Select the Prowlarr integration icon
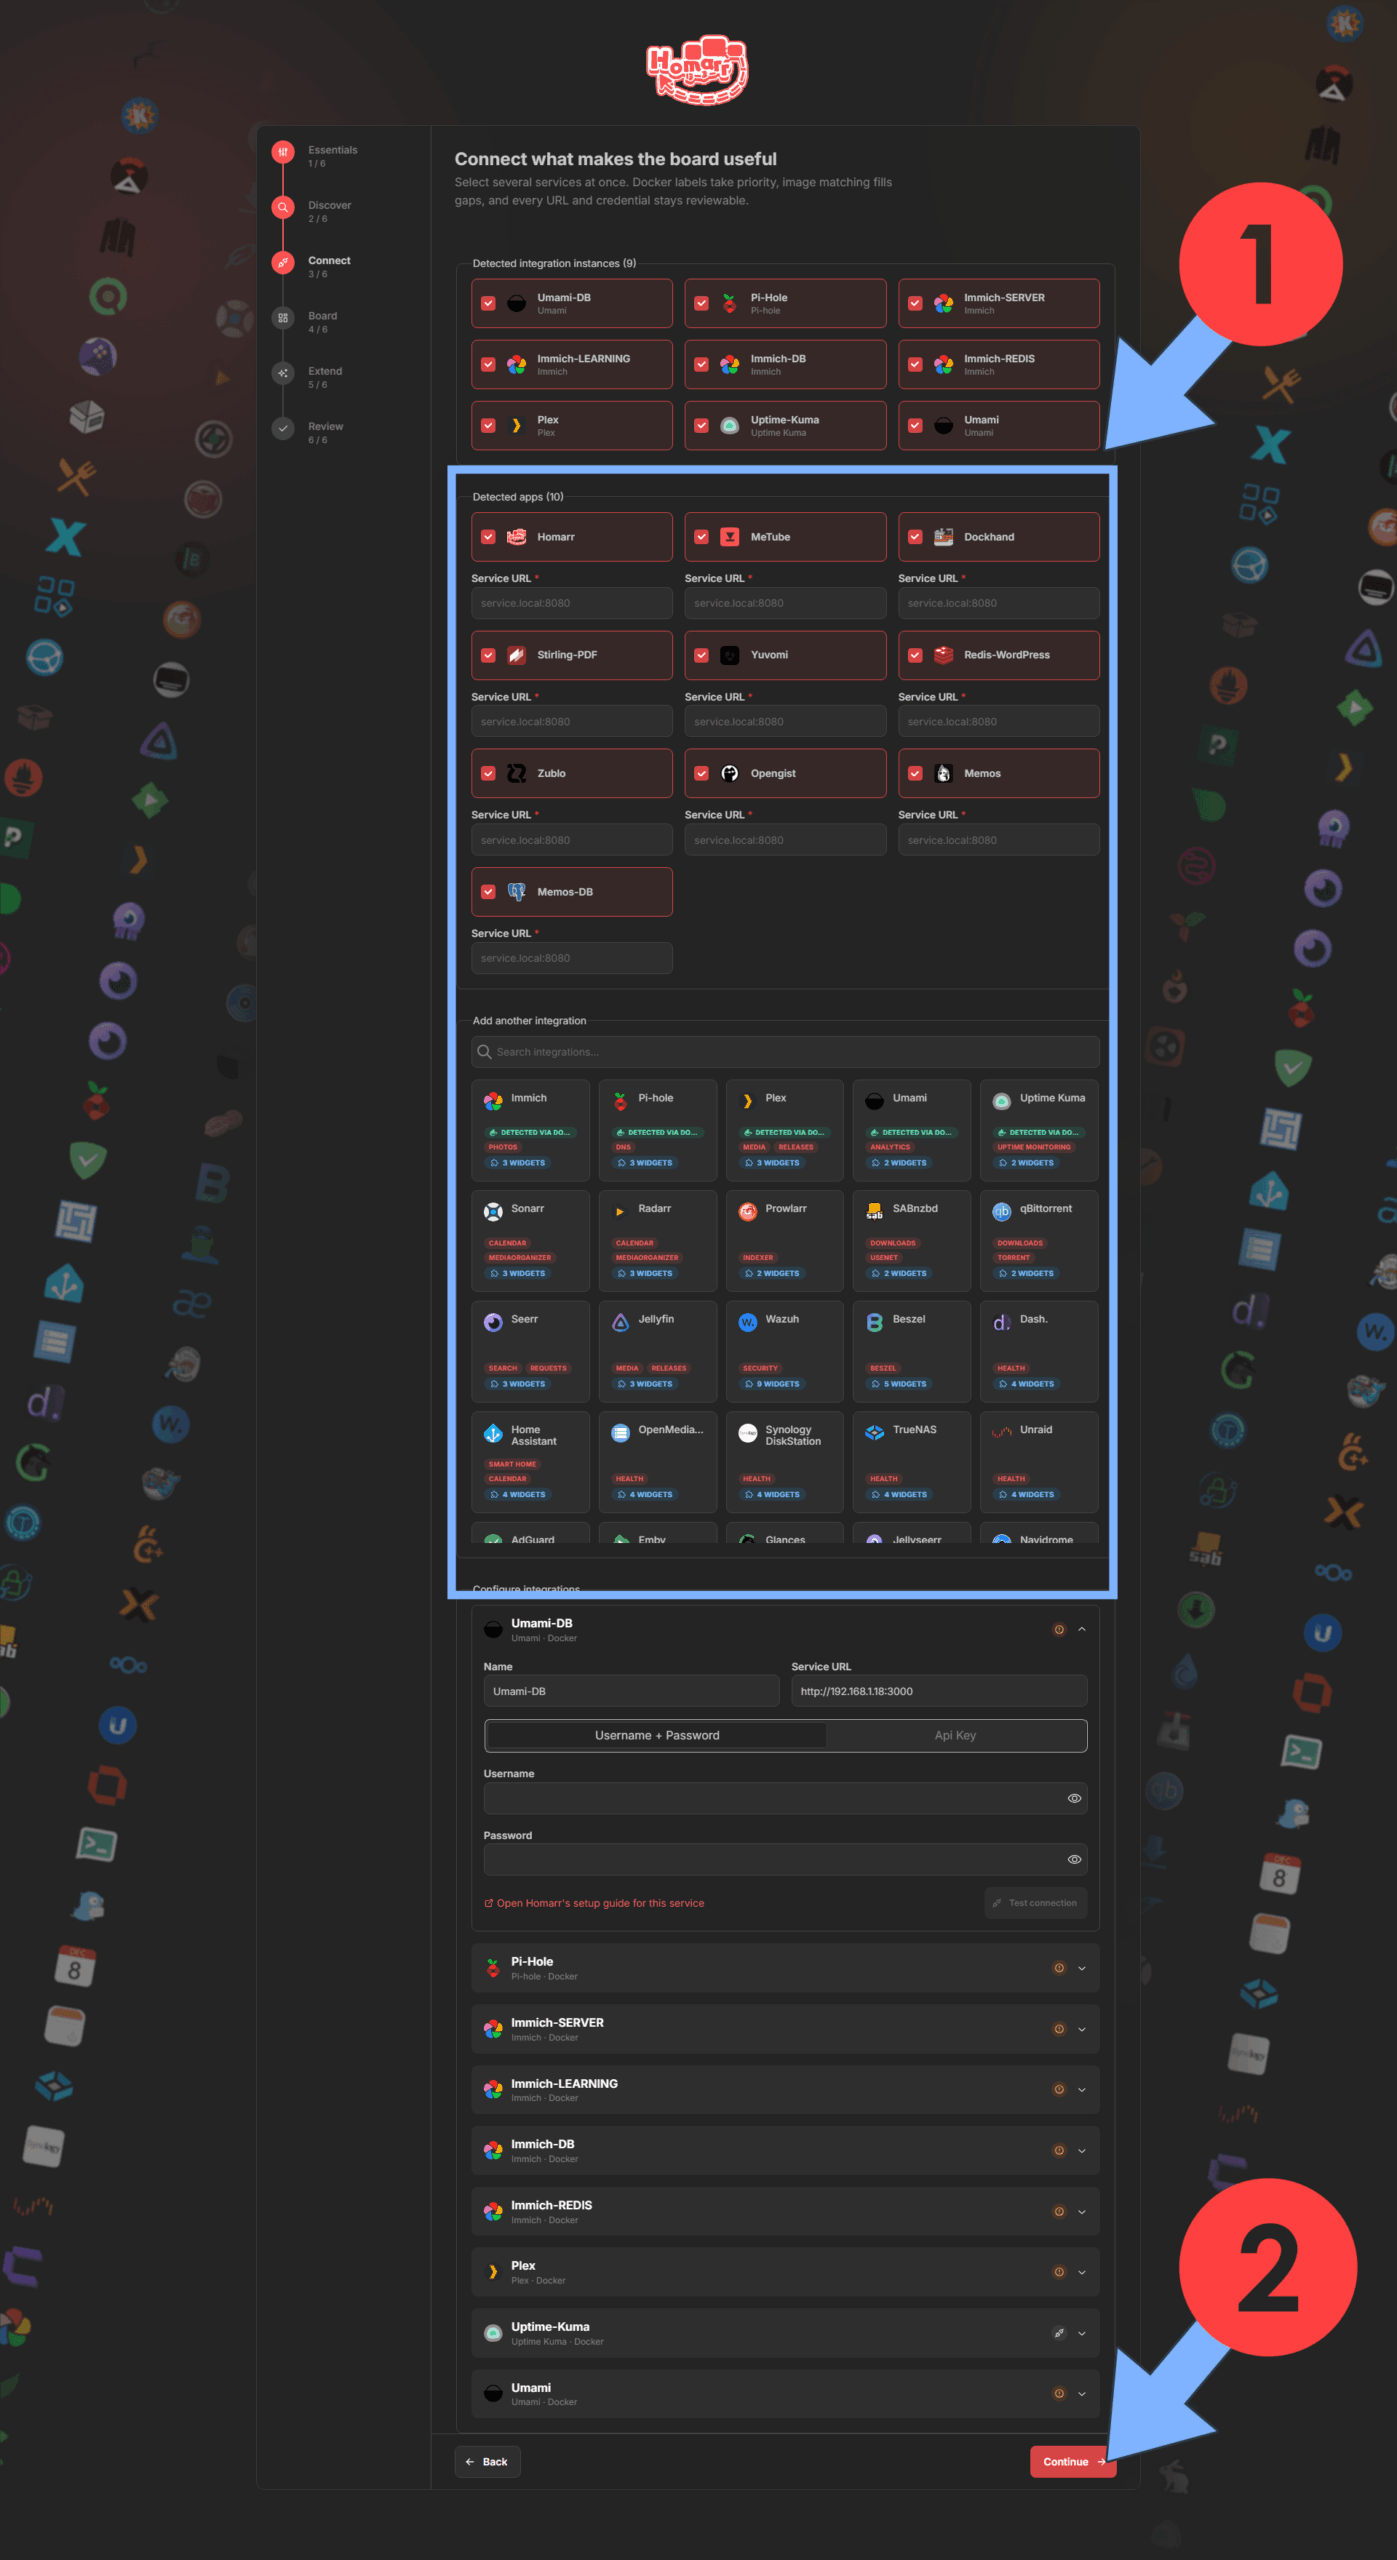The width and height of the screenshot is (1397, 2560). (x=747, y=1211)
